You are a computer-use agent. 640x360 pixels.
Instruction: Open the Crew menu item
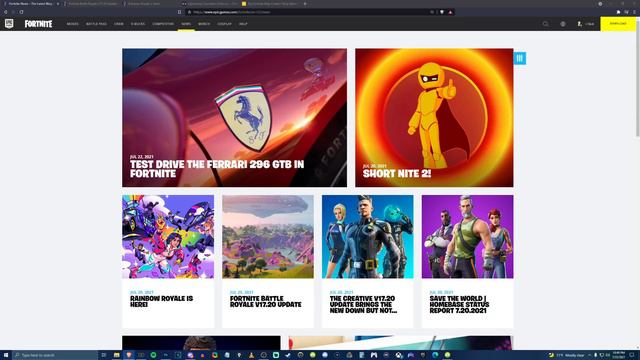click(x=119, y=24)
